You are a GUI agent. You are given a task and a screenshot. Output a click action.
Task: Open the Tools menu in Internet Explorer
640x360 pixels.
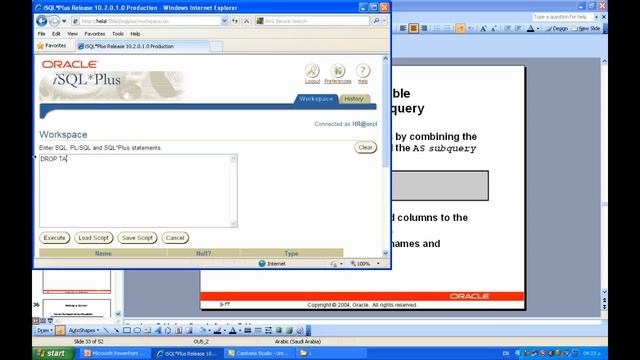[x=118, y=34]
